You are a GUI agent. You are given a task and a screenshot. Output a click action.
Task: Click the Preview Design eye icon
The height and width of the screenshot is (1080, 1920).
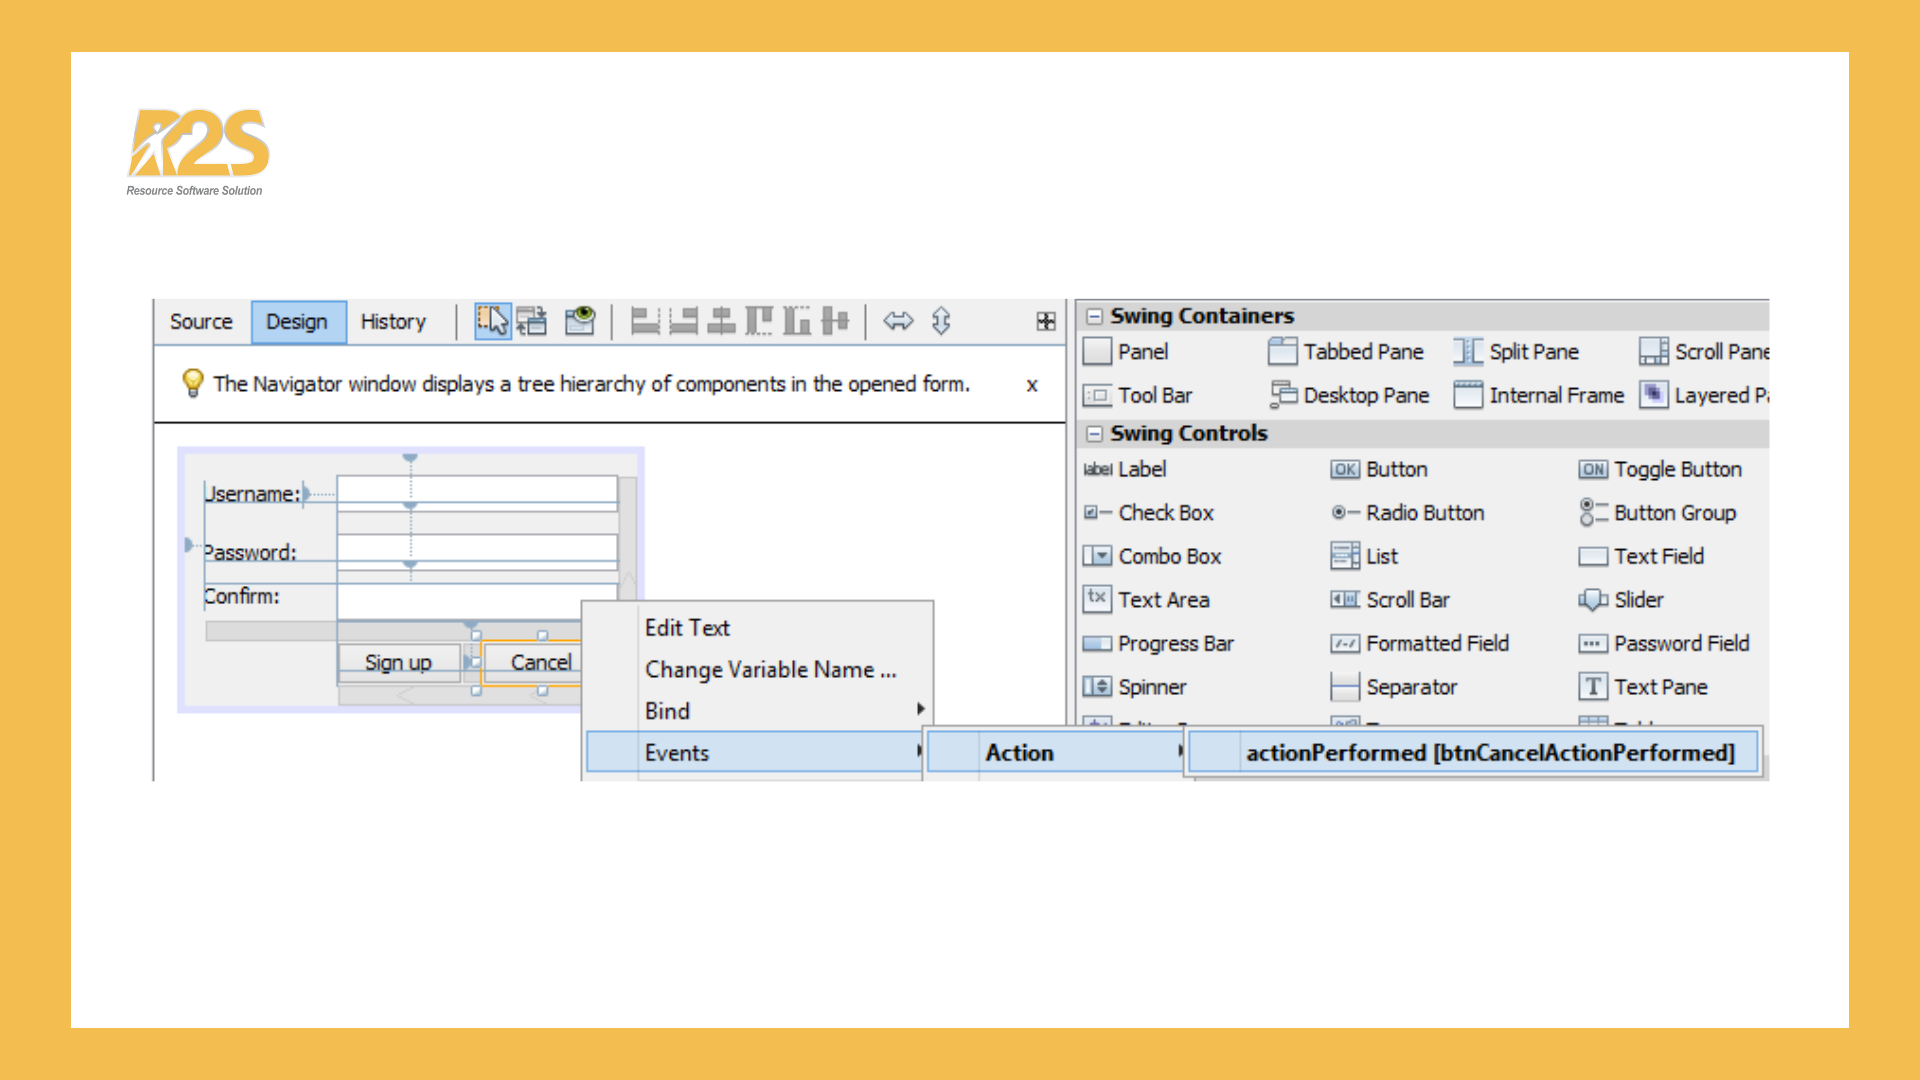pyautogui.click(x=580, y=321)
